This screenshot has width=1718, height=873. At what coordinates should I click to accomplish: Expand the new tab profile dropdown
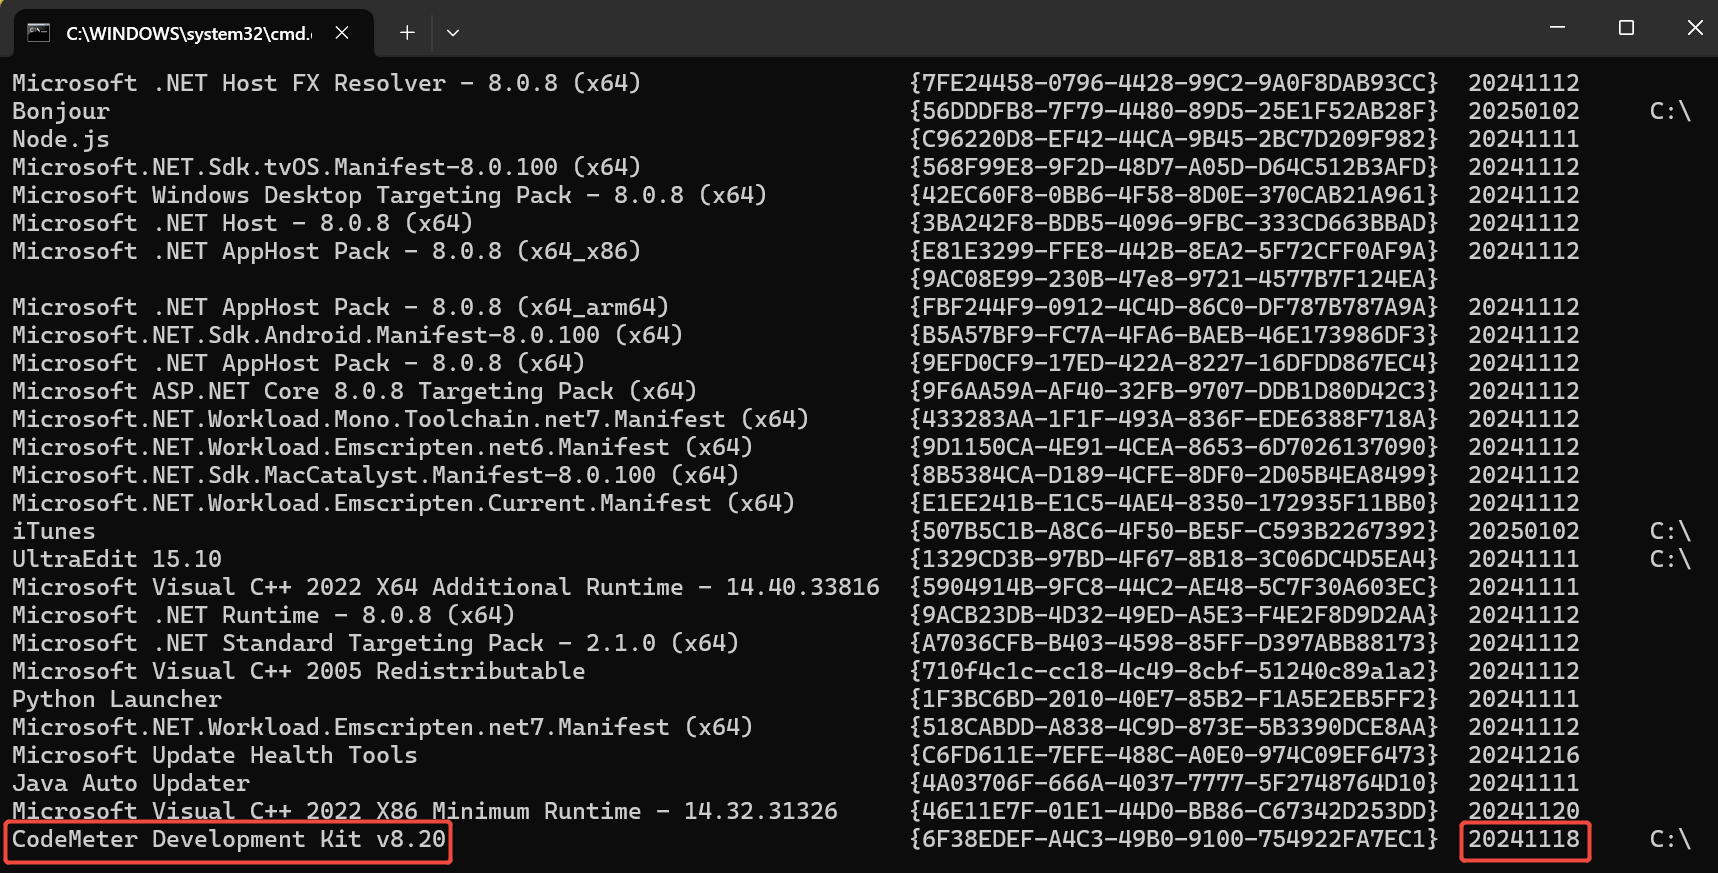click(453, 33)
